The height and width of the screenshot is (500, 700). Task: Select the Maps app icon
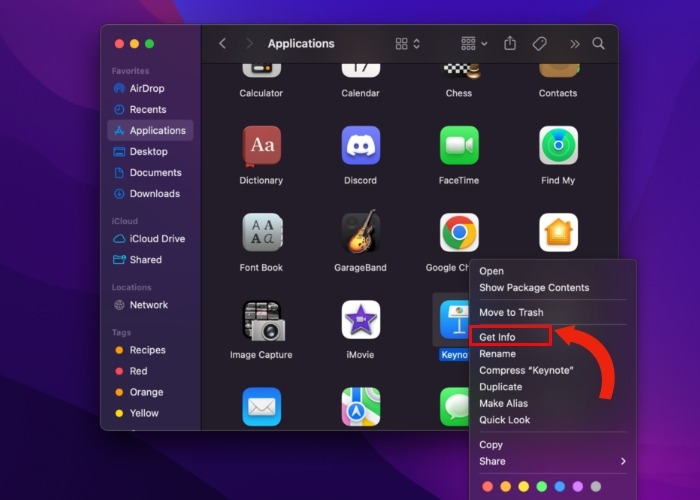pyautogui.click(x=361, y=407)
